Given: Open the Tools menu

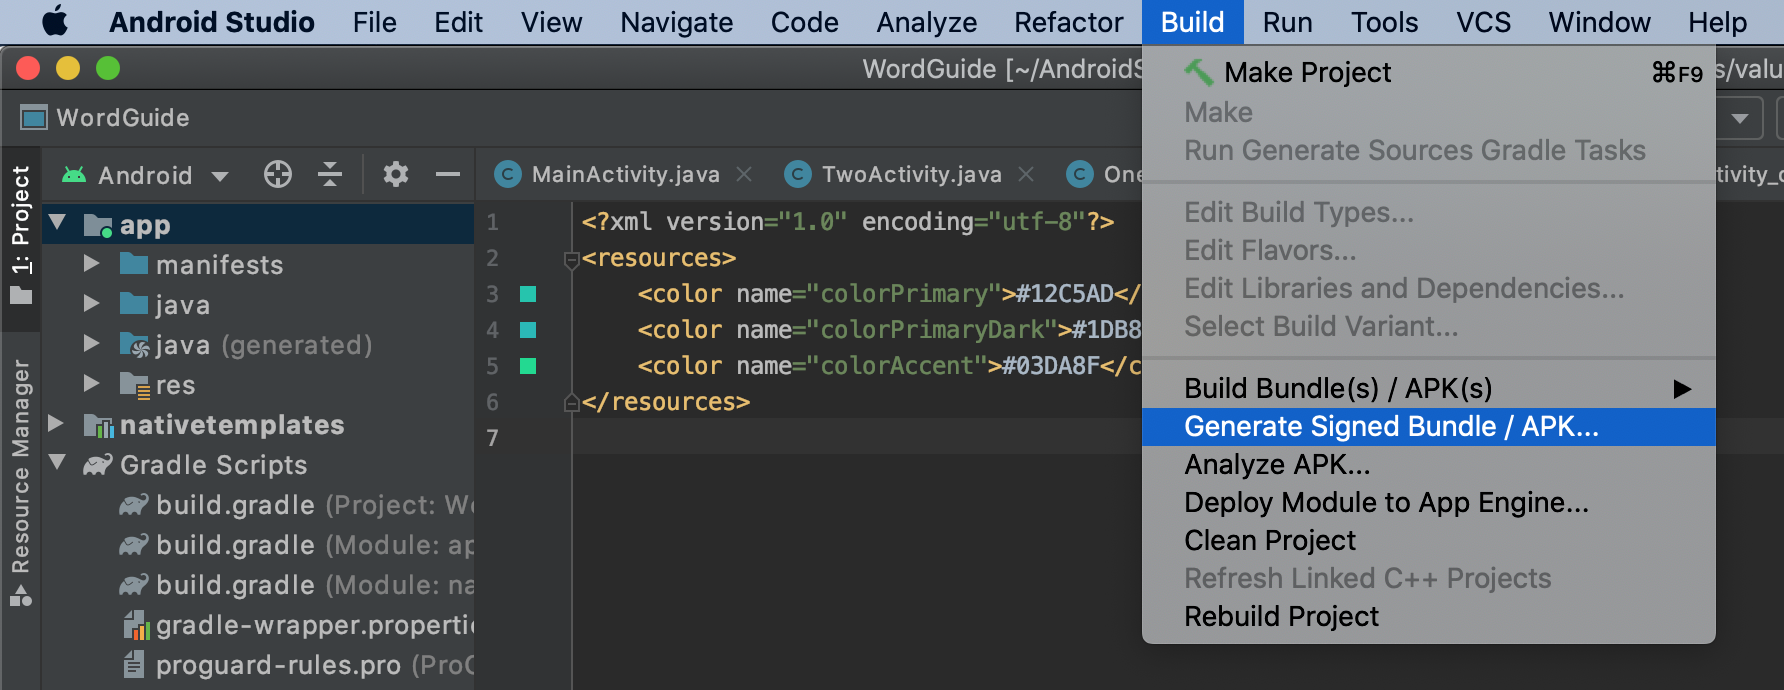Looking at the screenshot, I should tap(1384, 22).
